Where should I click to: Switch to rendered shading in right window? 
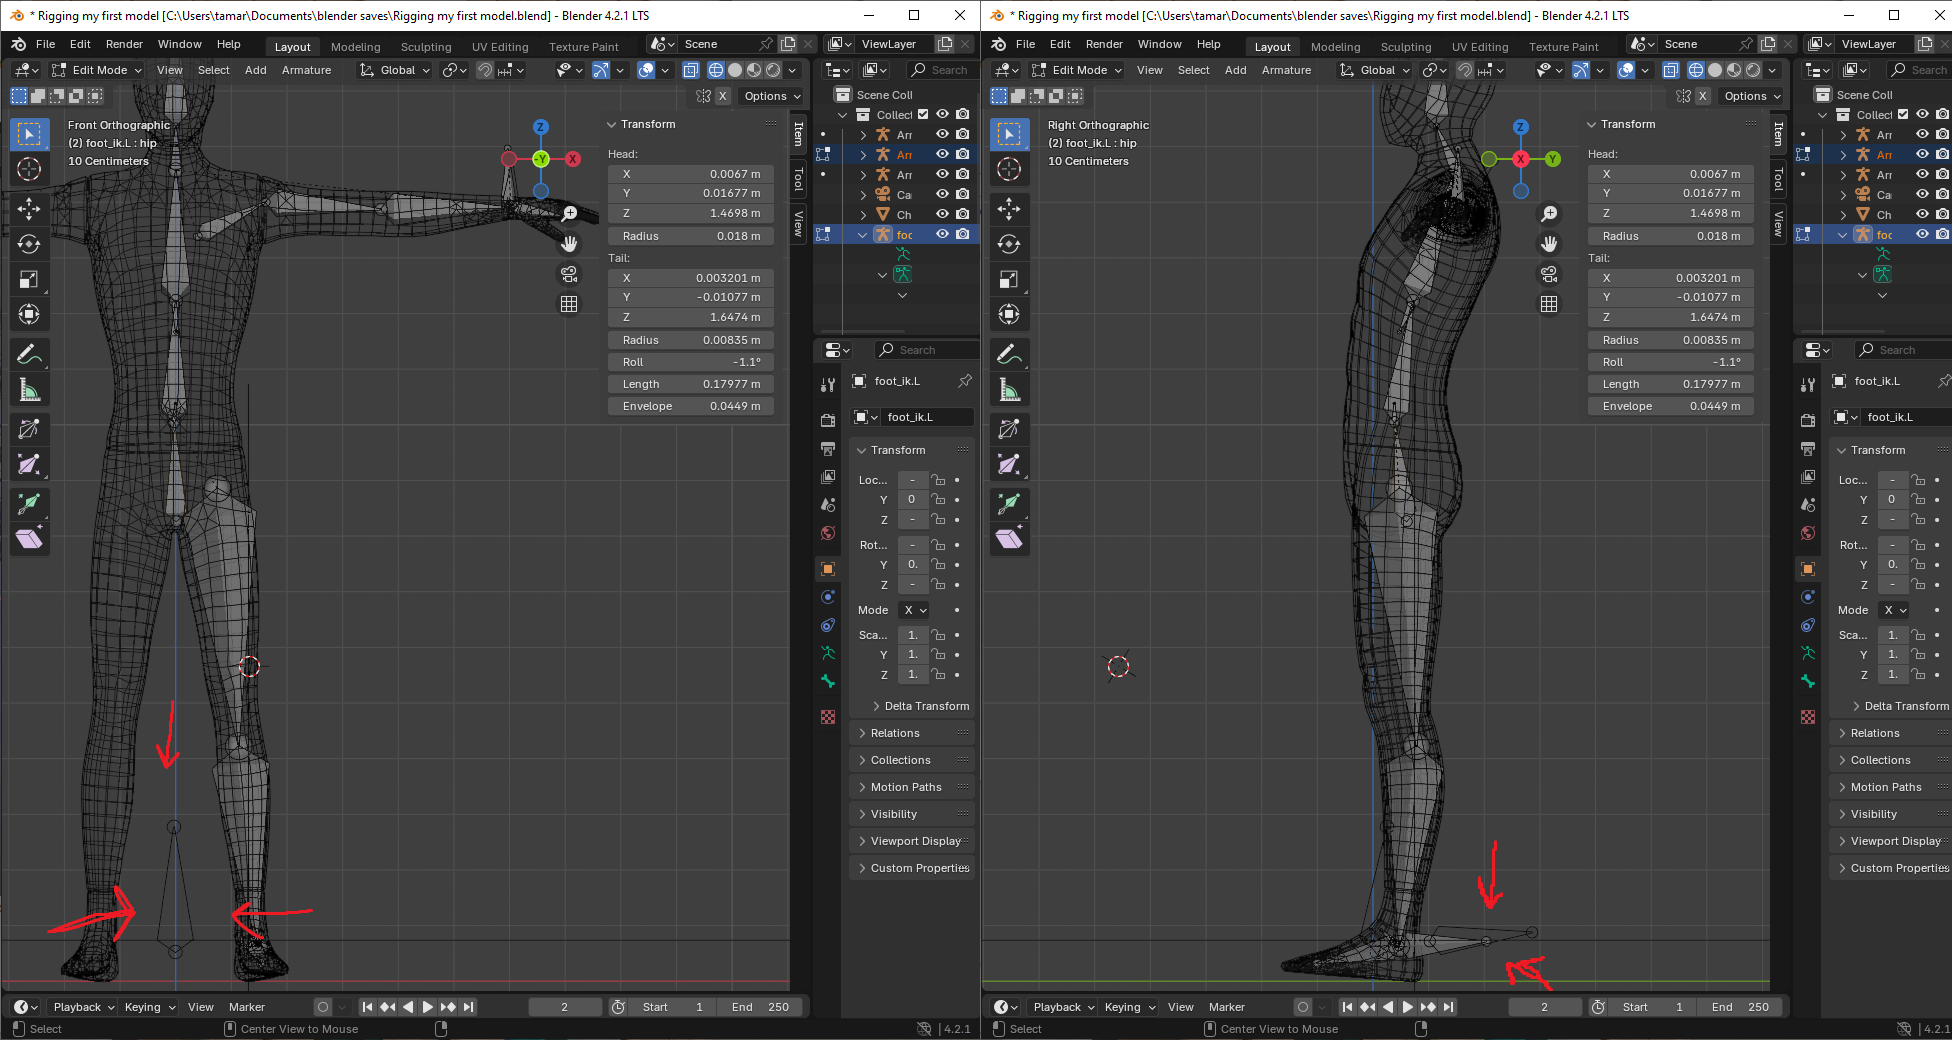(1753, 70)
